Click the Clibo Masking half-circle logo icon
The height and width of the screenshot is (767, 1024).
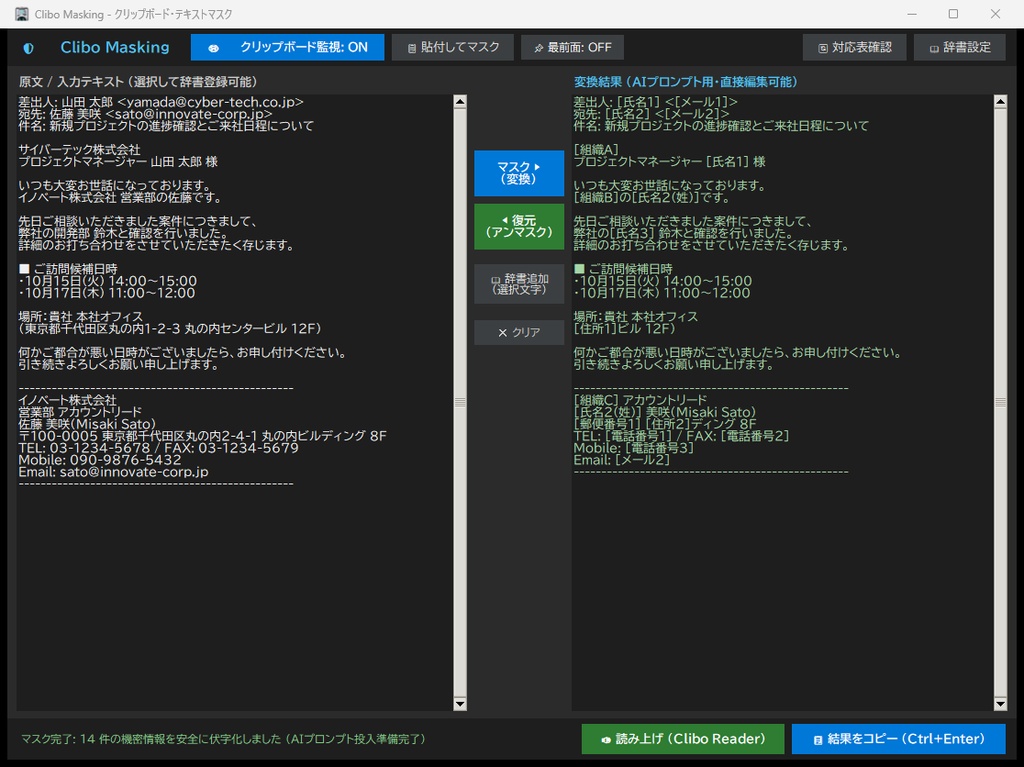28,48
